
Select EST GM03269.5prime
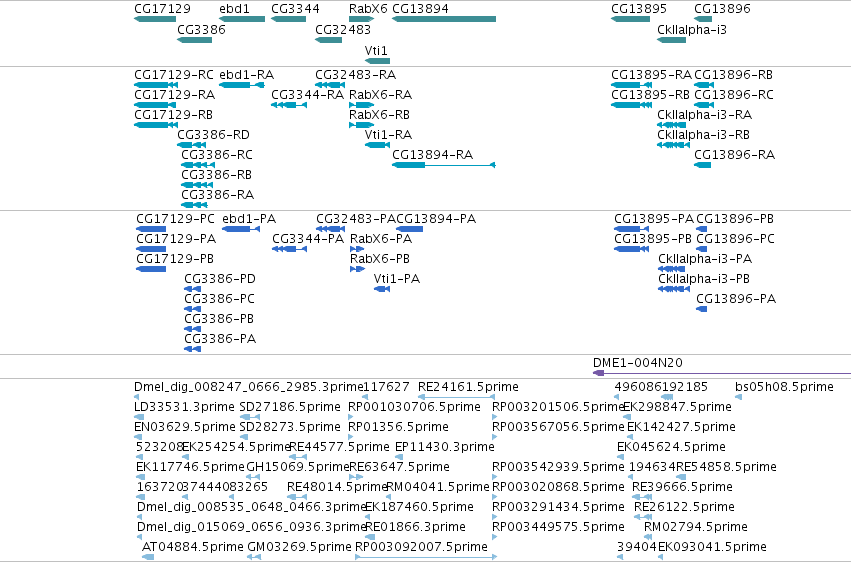click(x=254, y=557)
